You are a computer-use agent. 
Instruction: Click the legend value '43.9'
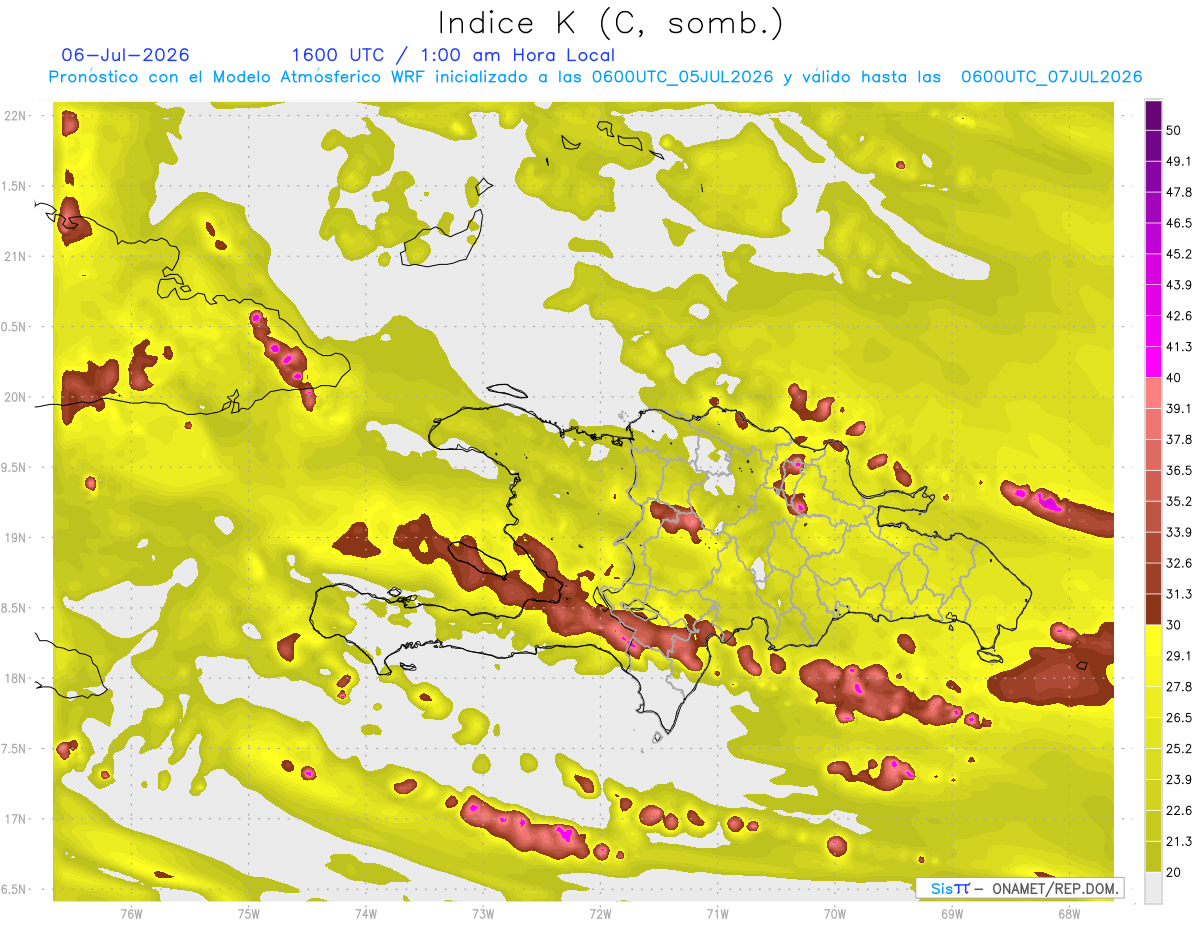click(1178, 285)
